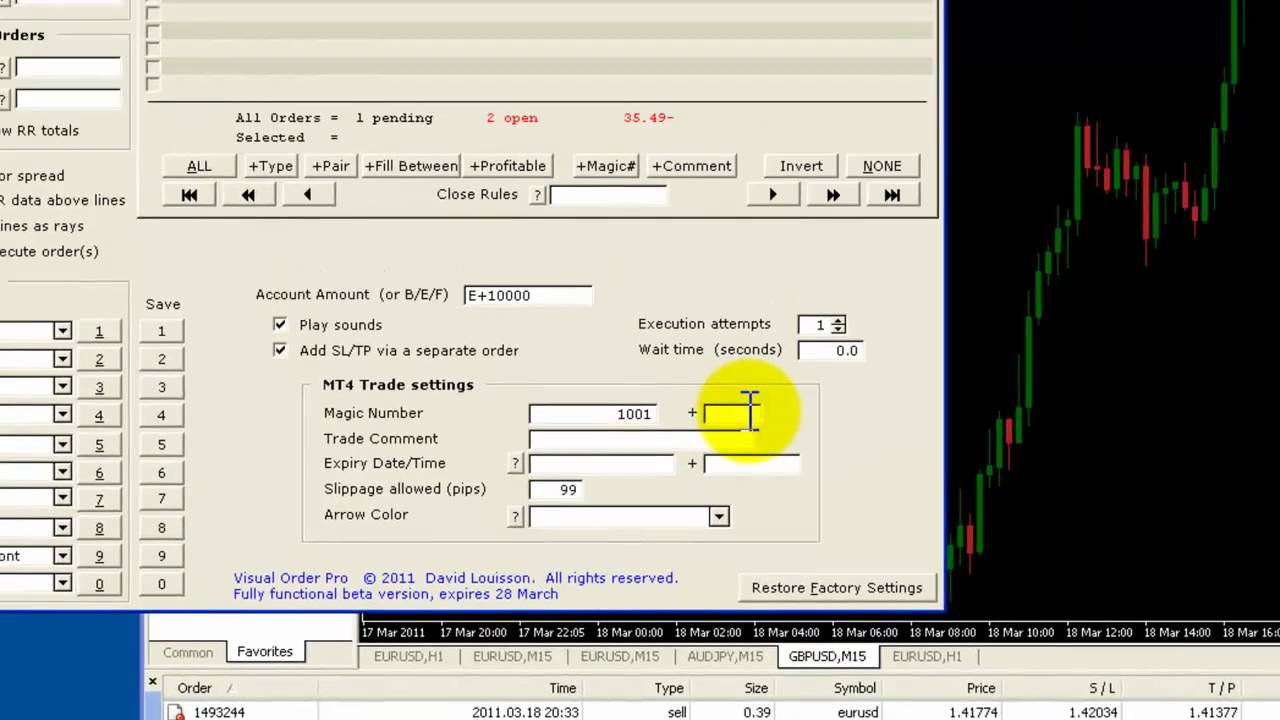Click the Order column header in terminal
Screen dimensions: 1280x720
tap(194, 688)
